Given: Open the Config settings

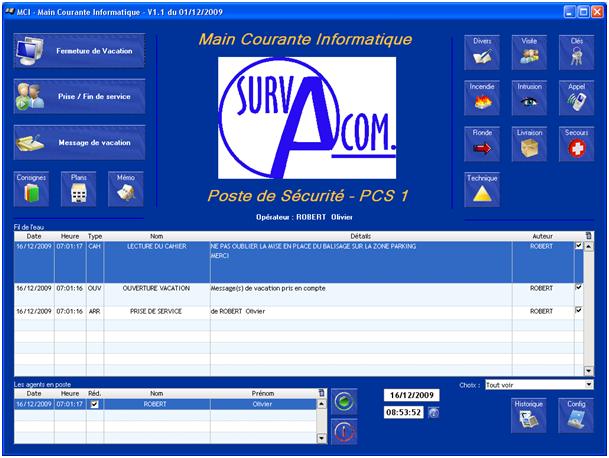Looking at the screenshot, I should click(576, 415).
